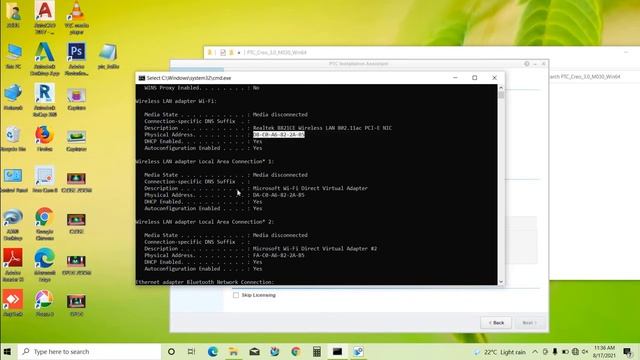The height and width of the screenshot is (360, 640).
Task: Open the AutoCAD 2017 desktop shortcut
Action: click(x=45, y=17)
